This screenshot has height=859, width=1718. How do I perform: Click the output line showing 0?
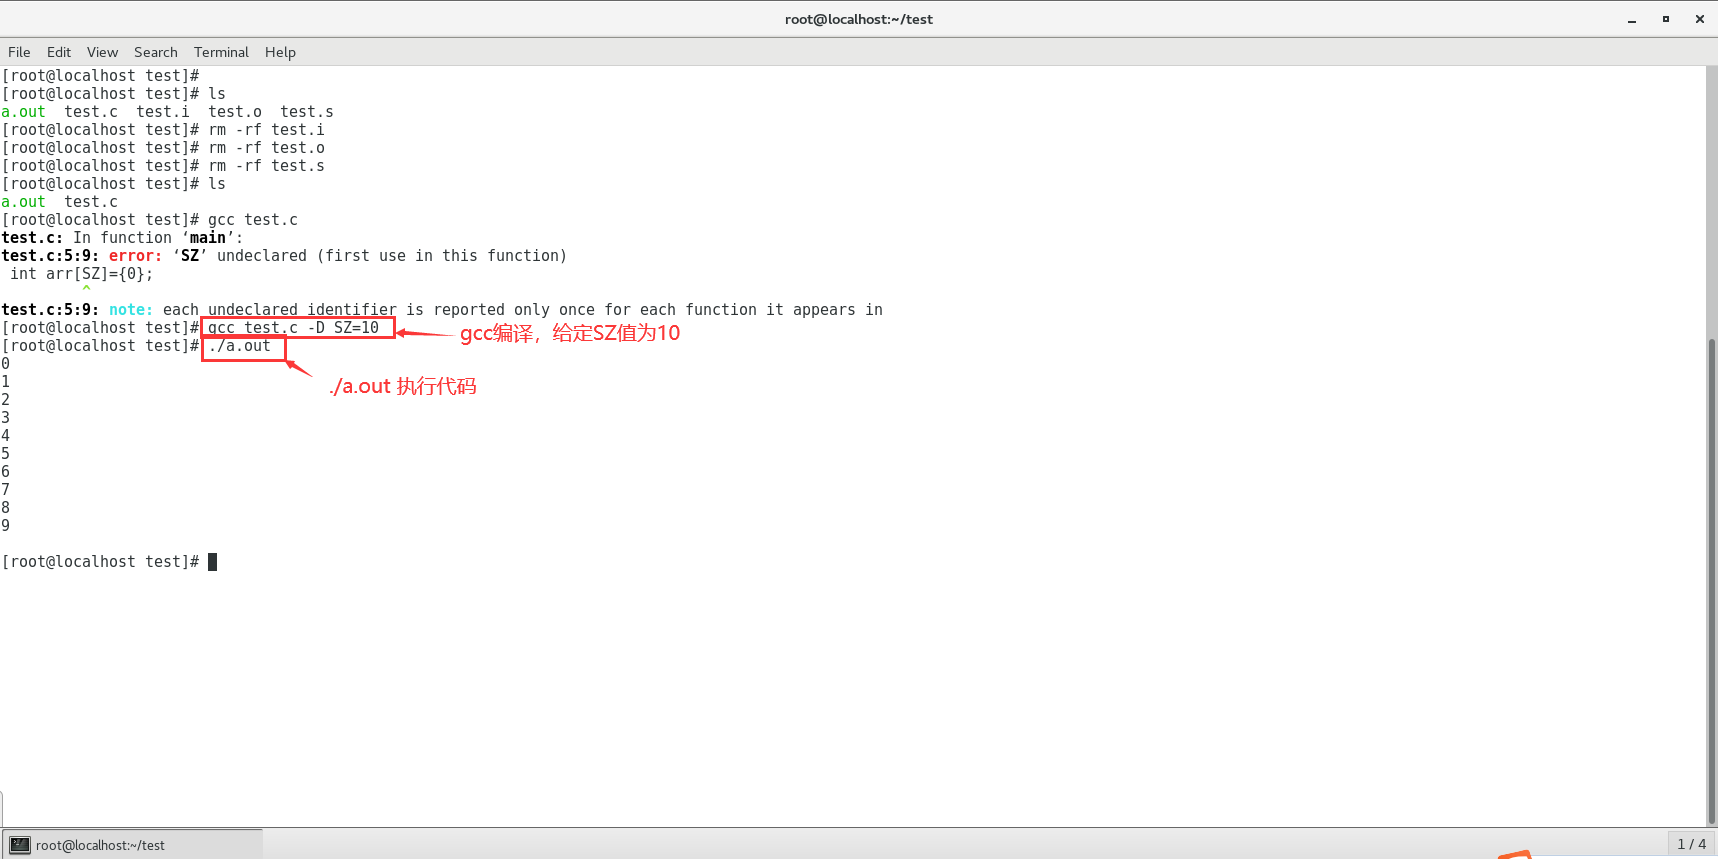click(6, 364)
